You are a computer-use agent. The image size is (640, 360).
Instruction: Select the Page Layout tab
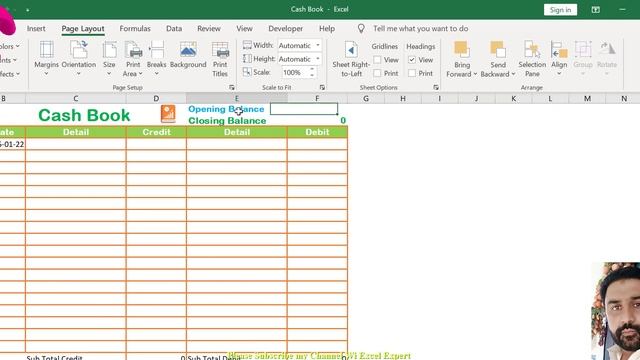pyautogui.click(x=83, y=29)
